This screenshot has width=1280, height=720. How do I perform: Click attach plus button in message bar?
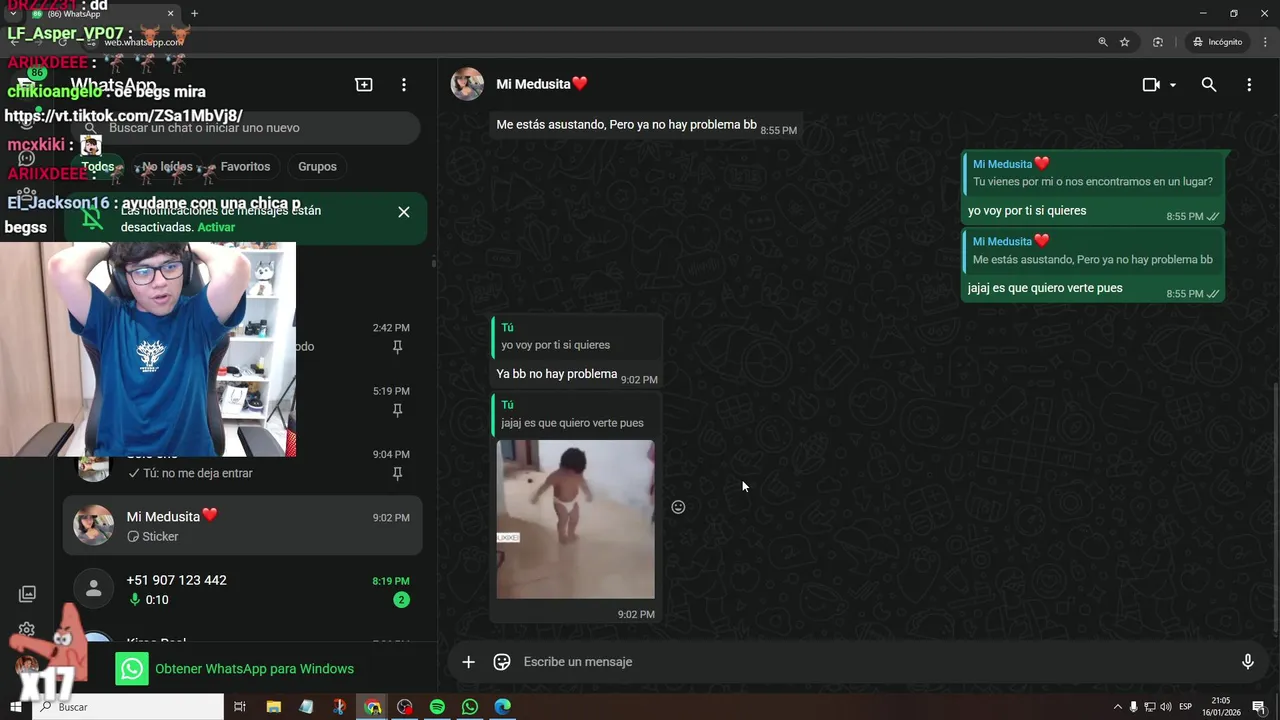468,662
